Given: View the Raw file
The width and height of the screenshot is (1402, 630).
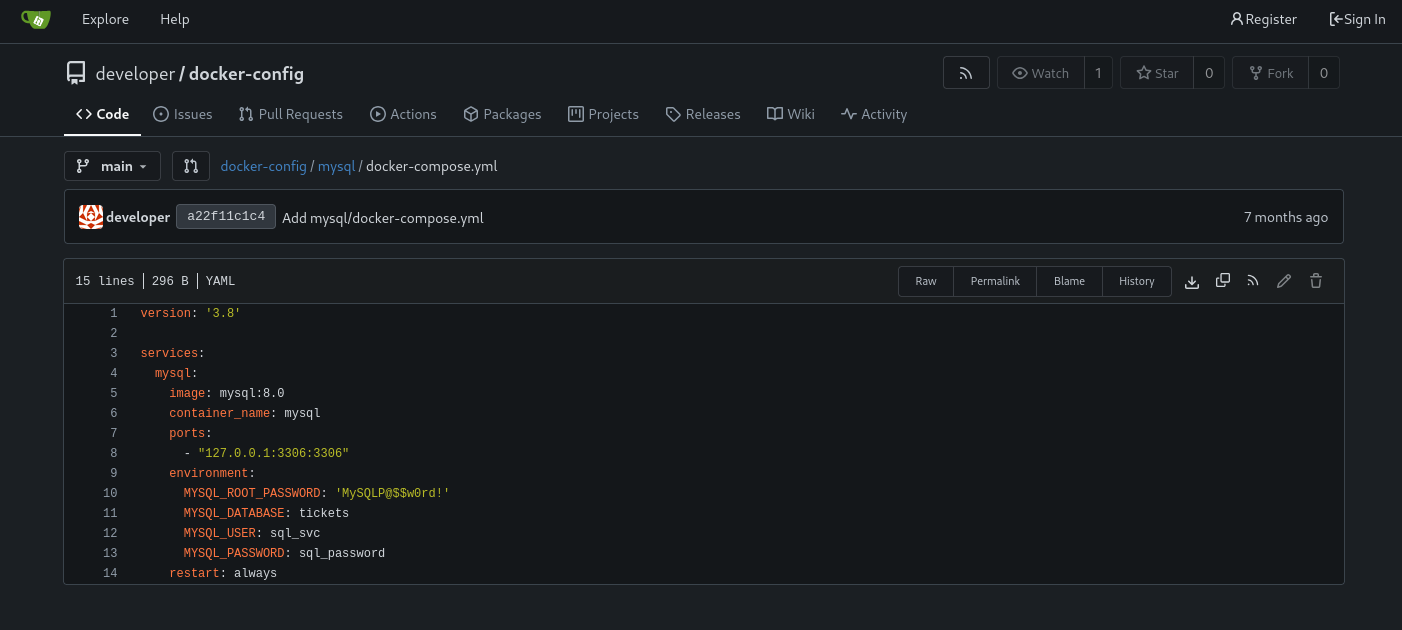Looking at the screenshot, I should pyautogui.click(x=926, y=281).
